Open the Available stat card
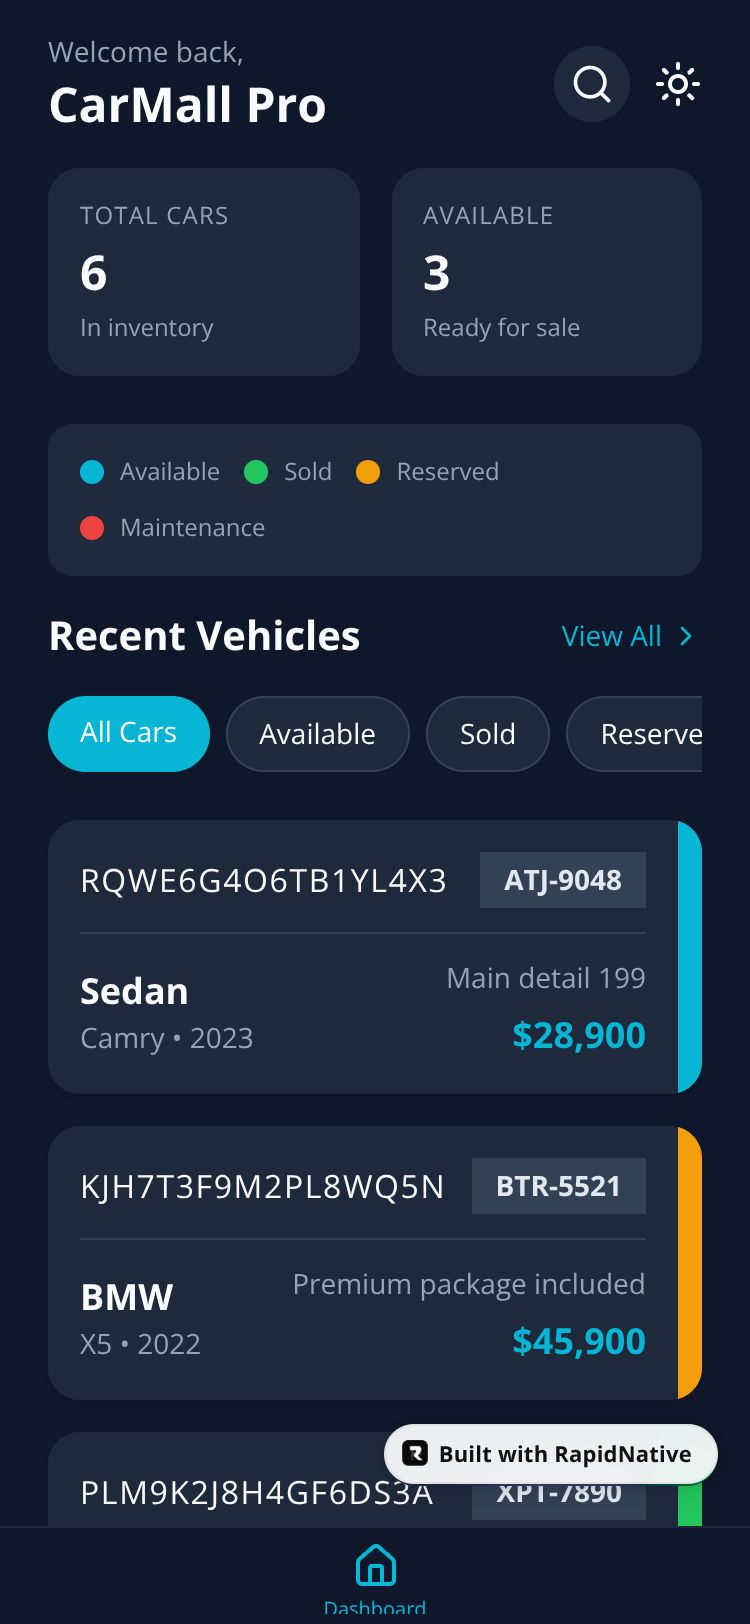The width and height of the screenshot is (750, 1624). point(547,272)
